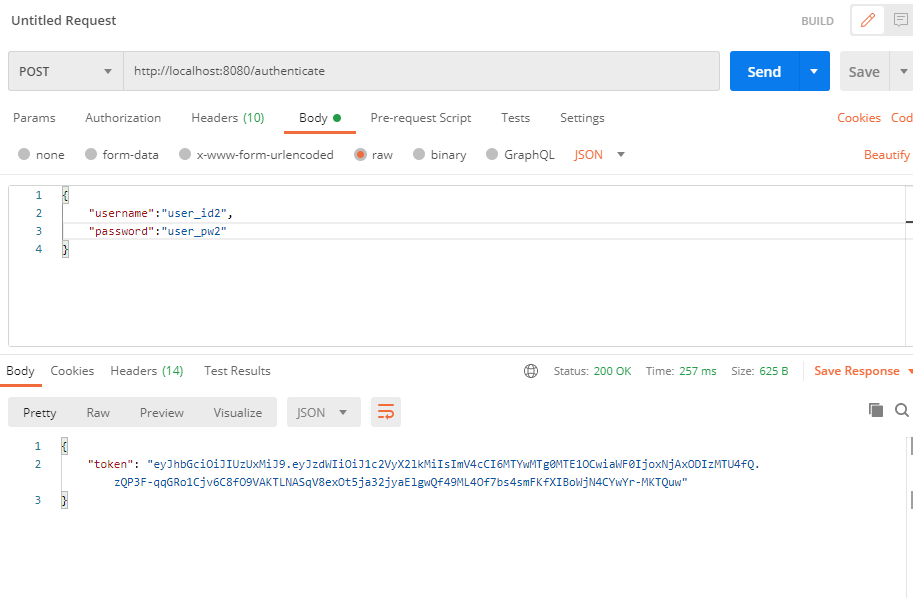Viewport: 913px width, 607px height.
Task: Click the globe network icon beside Status
Action: point(530,371)
